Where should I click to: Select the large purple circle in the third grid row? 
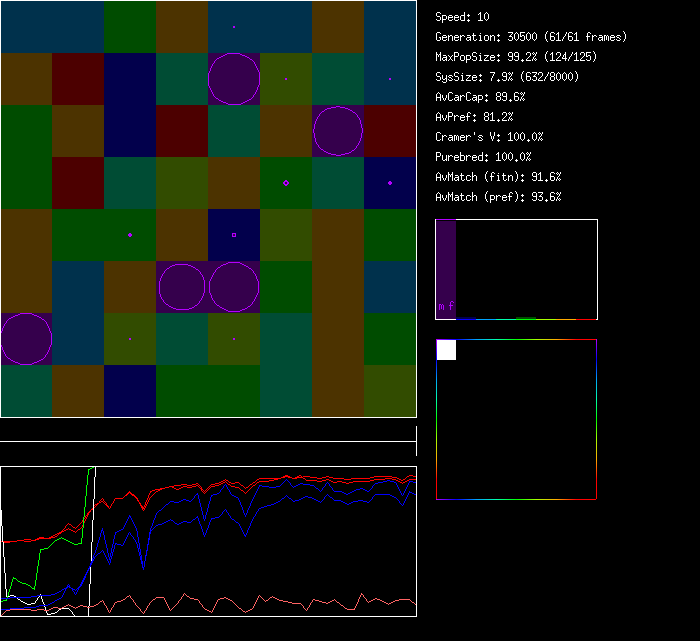pyautogui.click(x=338, y=131)
